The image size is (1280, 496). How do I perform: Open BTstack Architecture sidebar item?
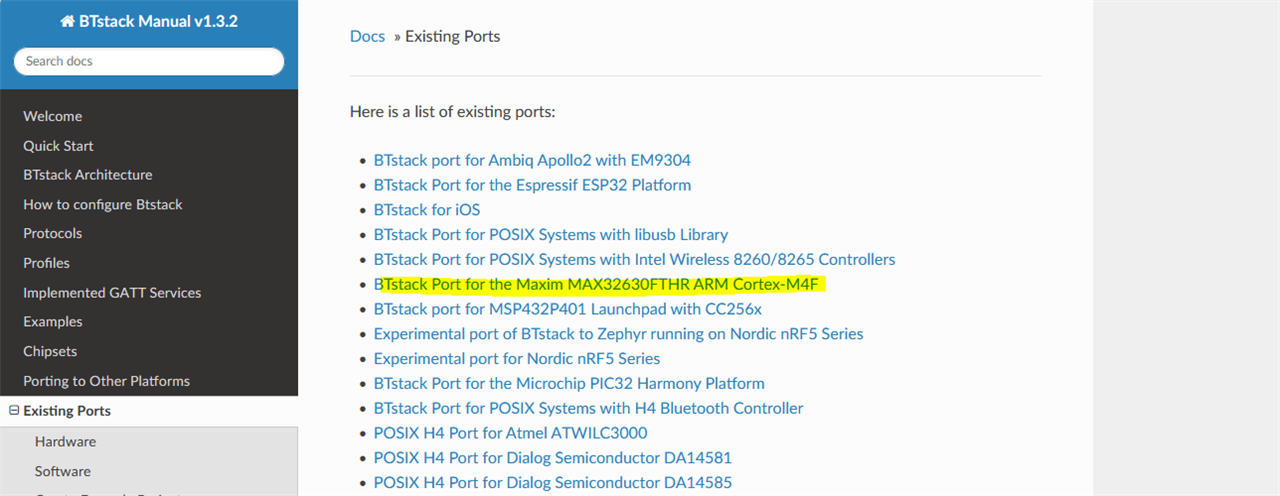pyautogui.click(x=88, y=175)
